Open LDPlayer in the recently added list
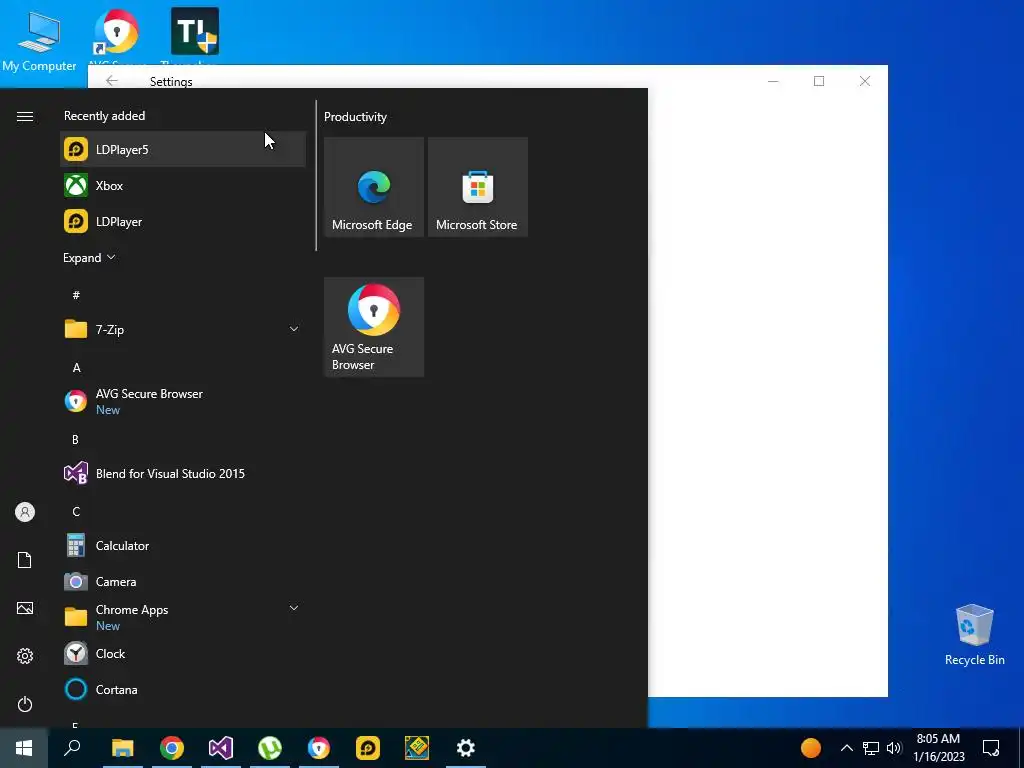Screen dimensions: 1024x768 [x=183, y=221]
